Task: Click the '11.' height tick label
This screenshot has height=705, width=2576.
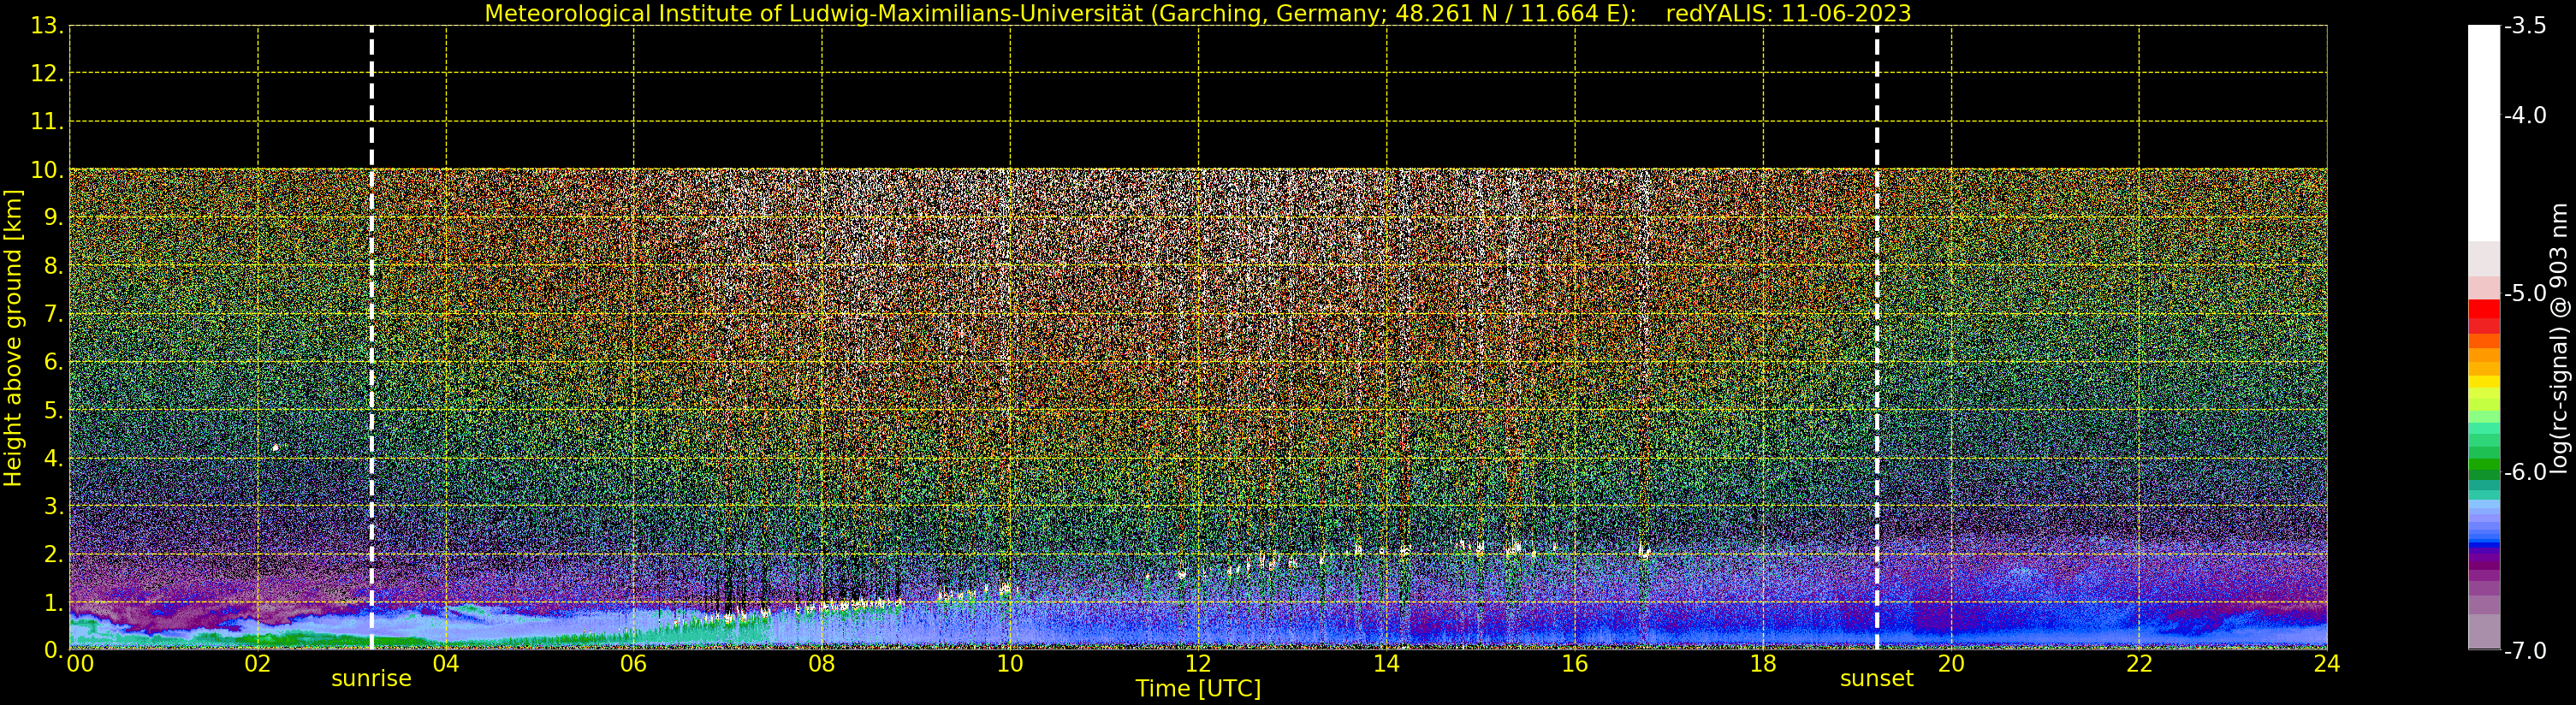Action: click(x=47, y=122)
